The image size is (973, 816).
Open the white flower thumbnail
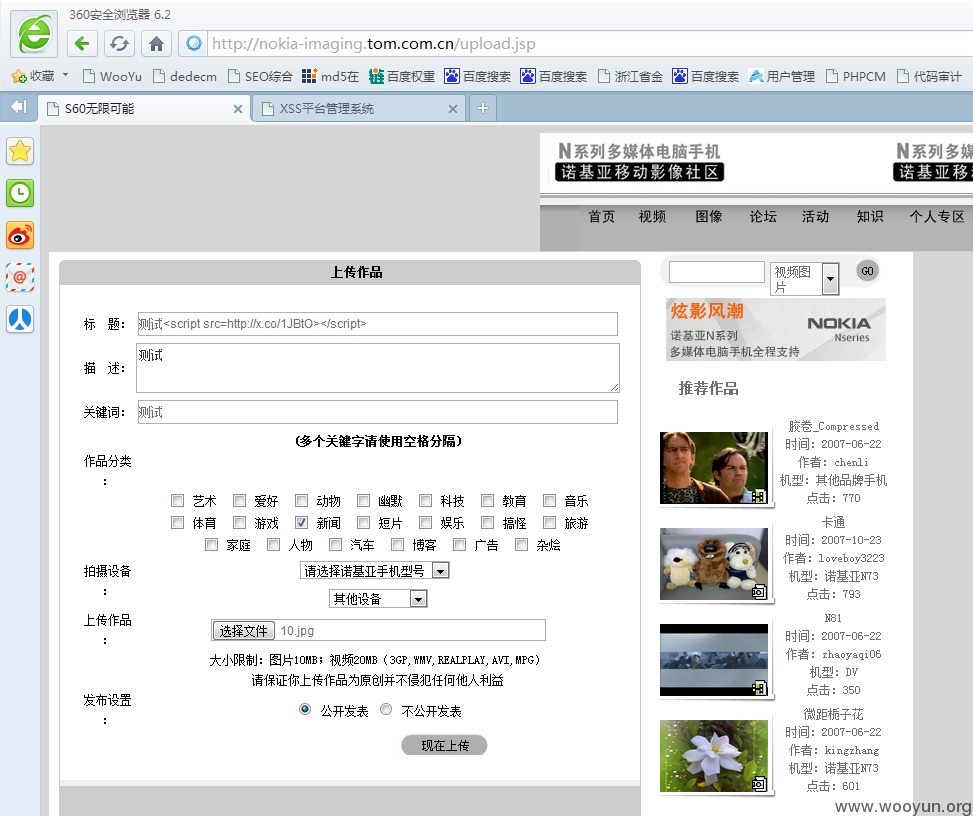(714, 756)
